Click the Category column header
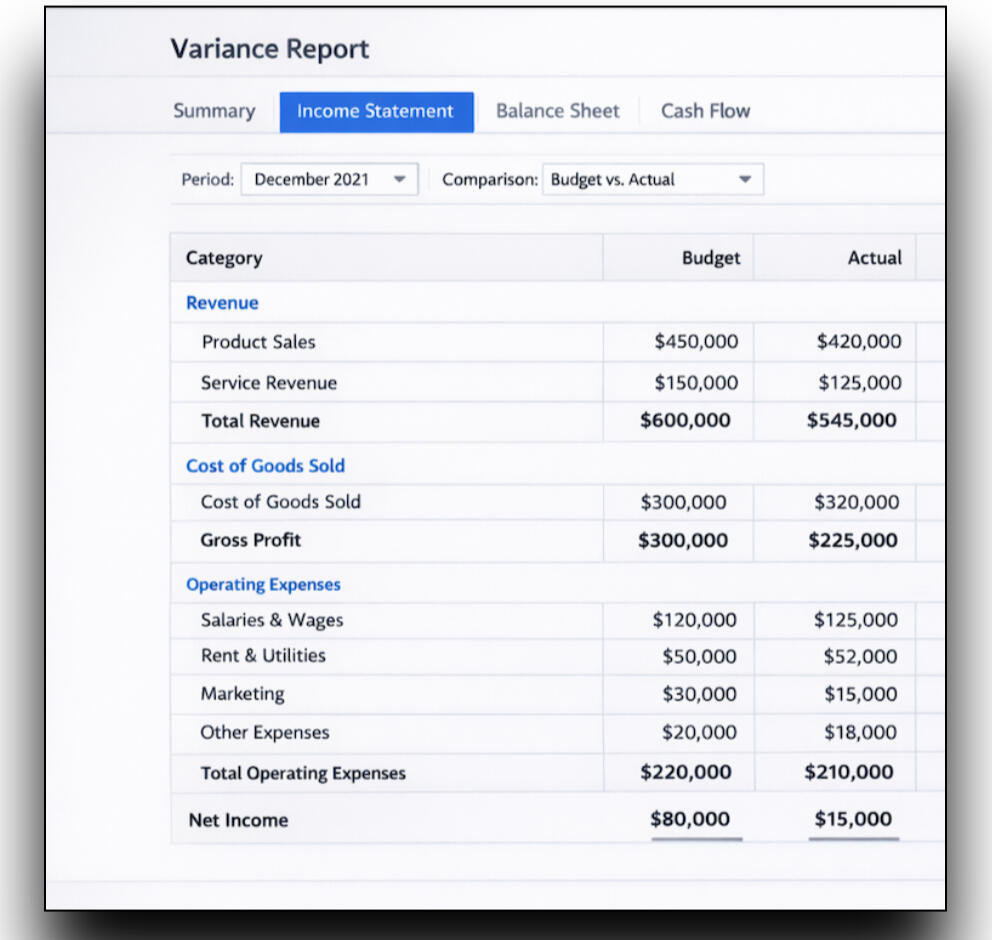 224,258
